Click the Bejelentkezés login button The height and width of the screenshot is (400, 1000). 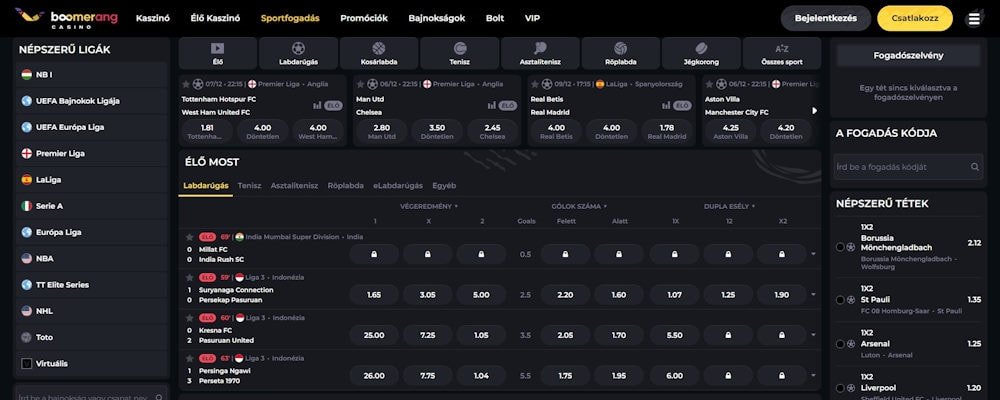[x=826, y=19]
